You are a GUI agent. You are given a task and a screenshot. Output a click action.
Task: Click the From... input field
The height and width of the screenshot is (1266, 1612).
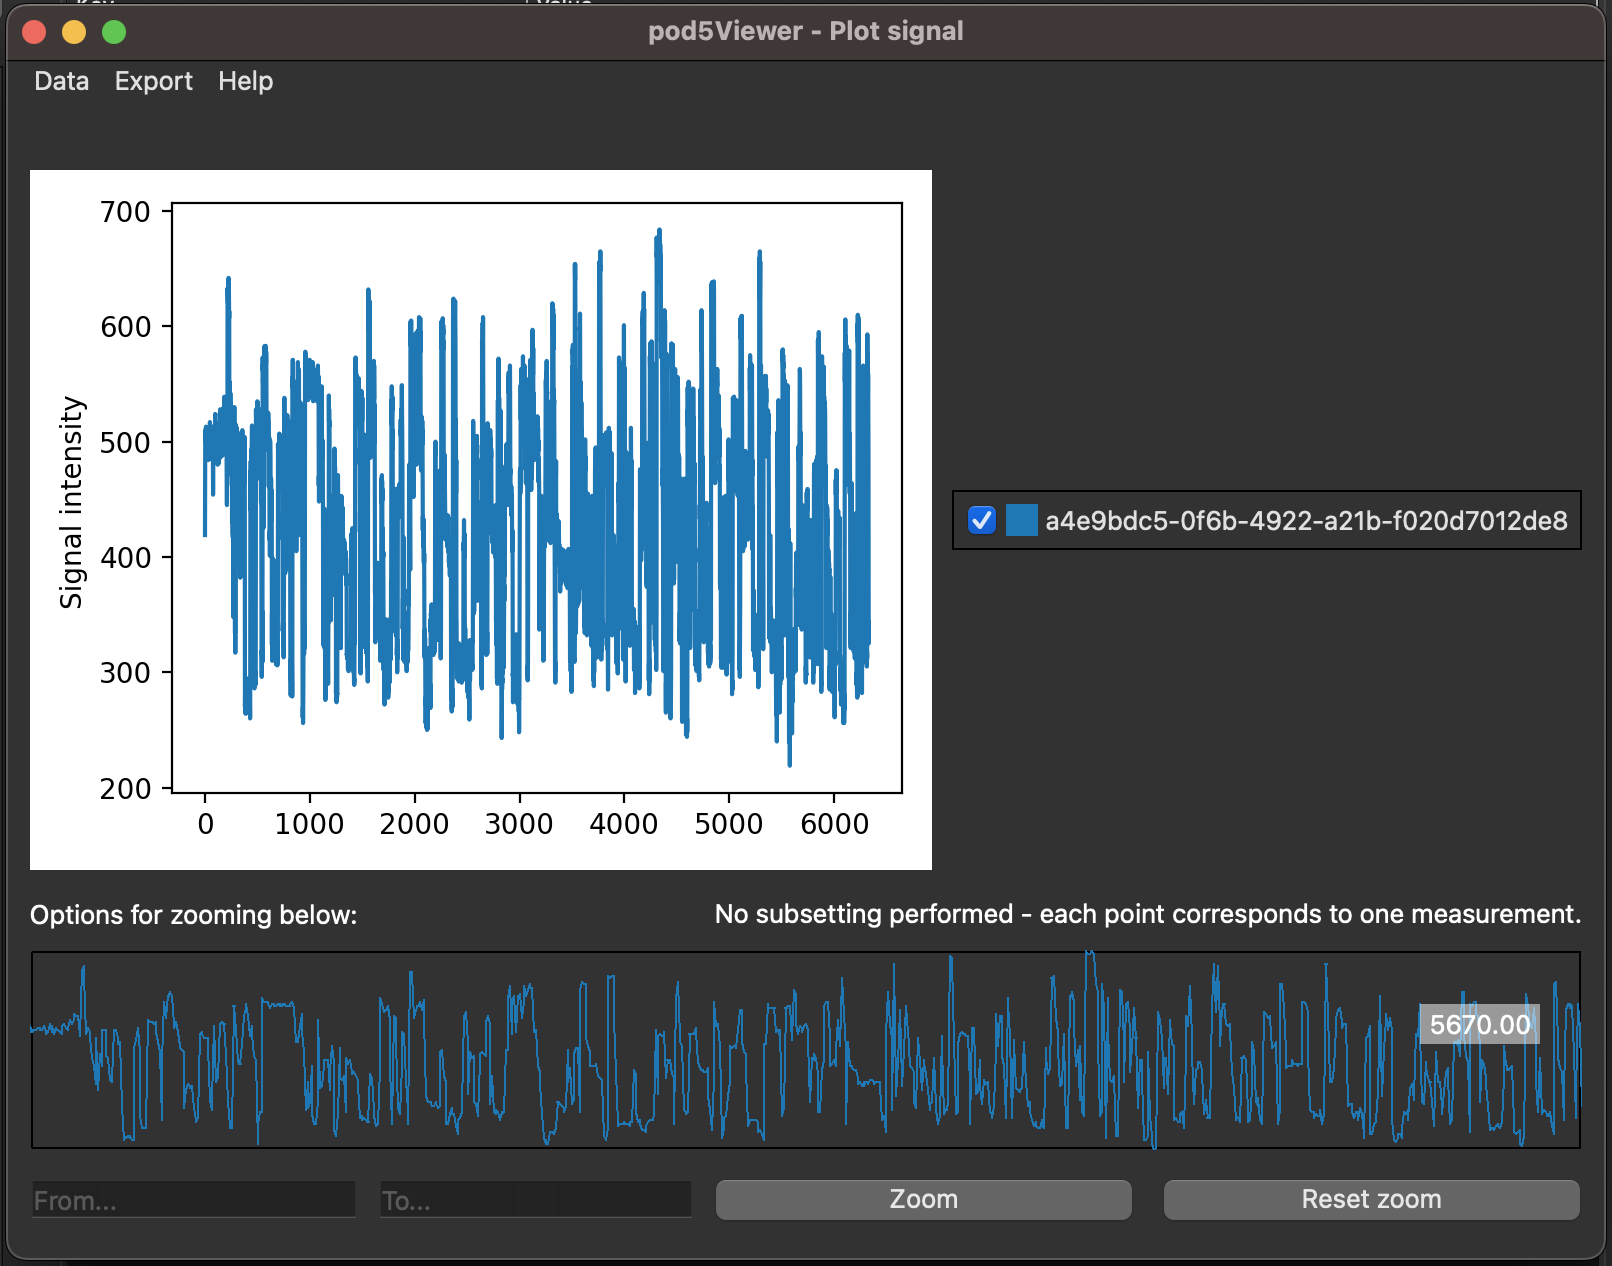point(193,1199)
